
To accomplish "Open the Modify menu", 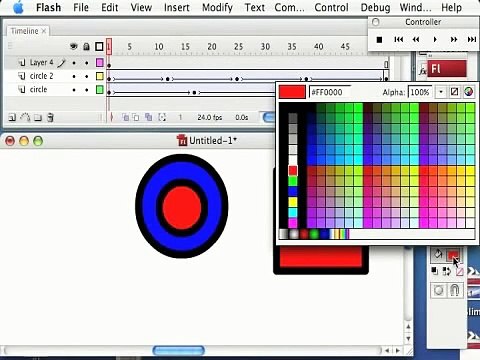I will tap(217, 7).
